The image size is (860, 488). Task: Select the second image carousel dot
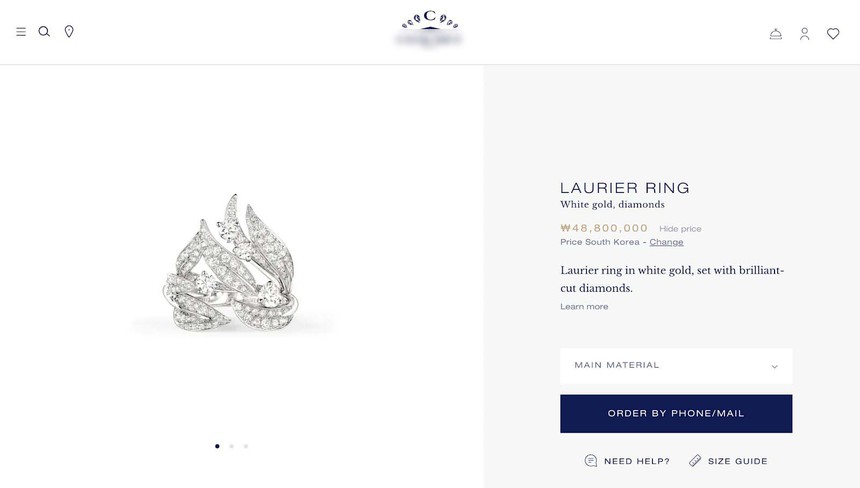tap(231, 446)
